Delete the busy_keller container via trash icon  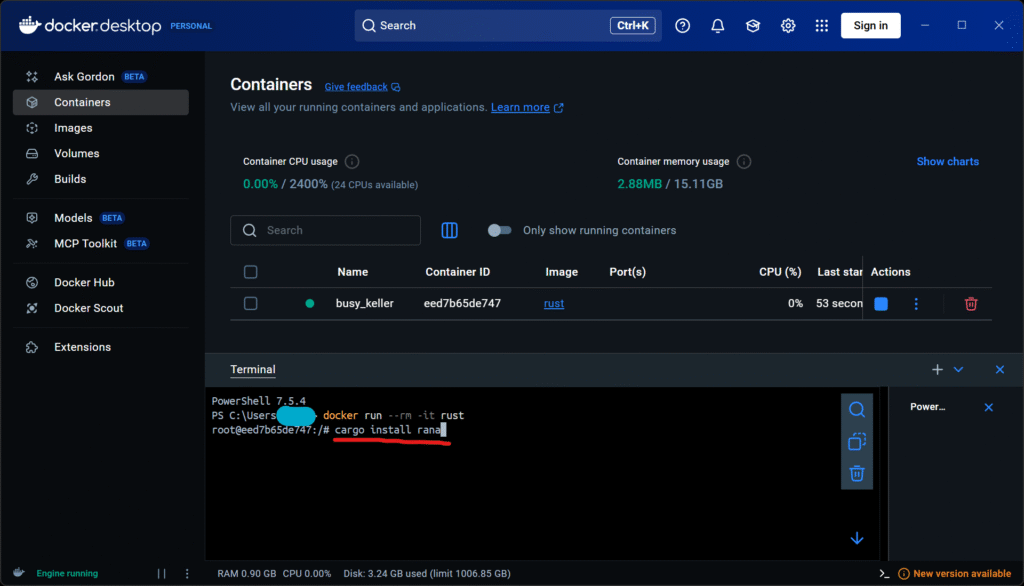(x=970, y=304)
